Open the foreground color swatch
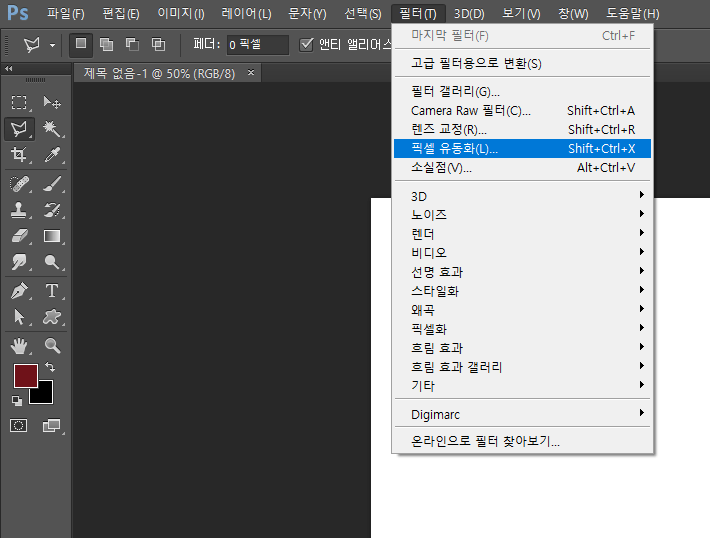 (25, 376)
